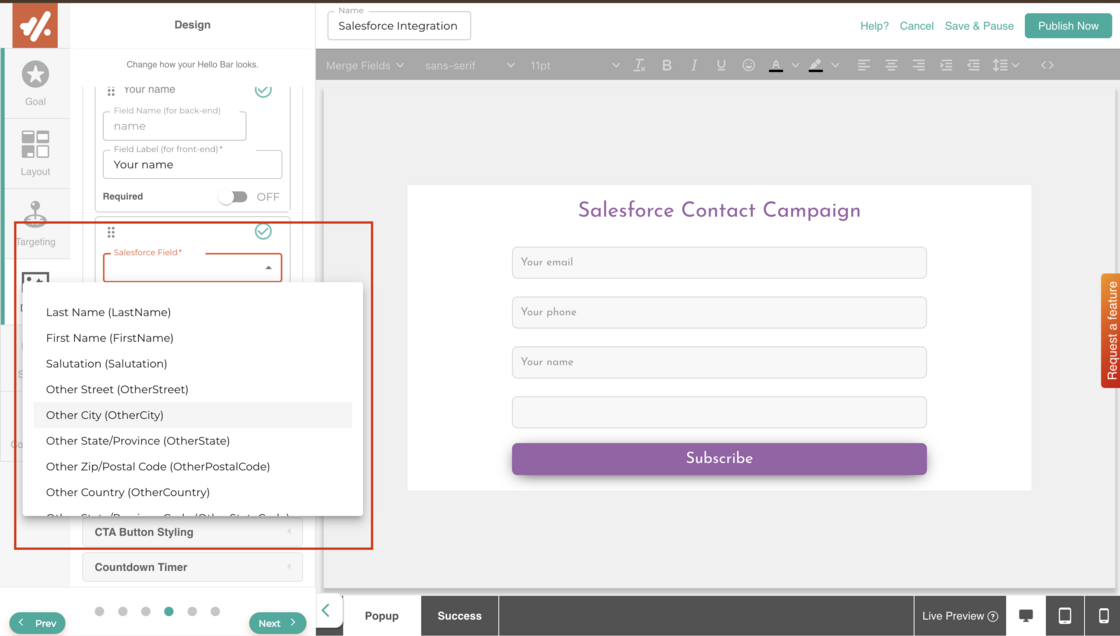
Task: Open the Layout step in sidebar
Action: click(x=35, y=154)
